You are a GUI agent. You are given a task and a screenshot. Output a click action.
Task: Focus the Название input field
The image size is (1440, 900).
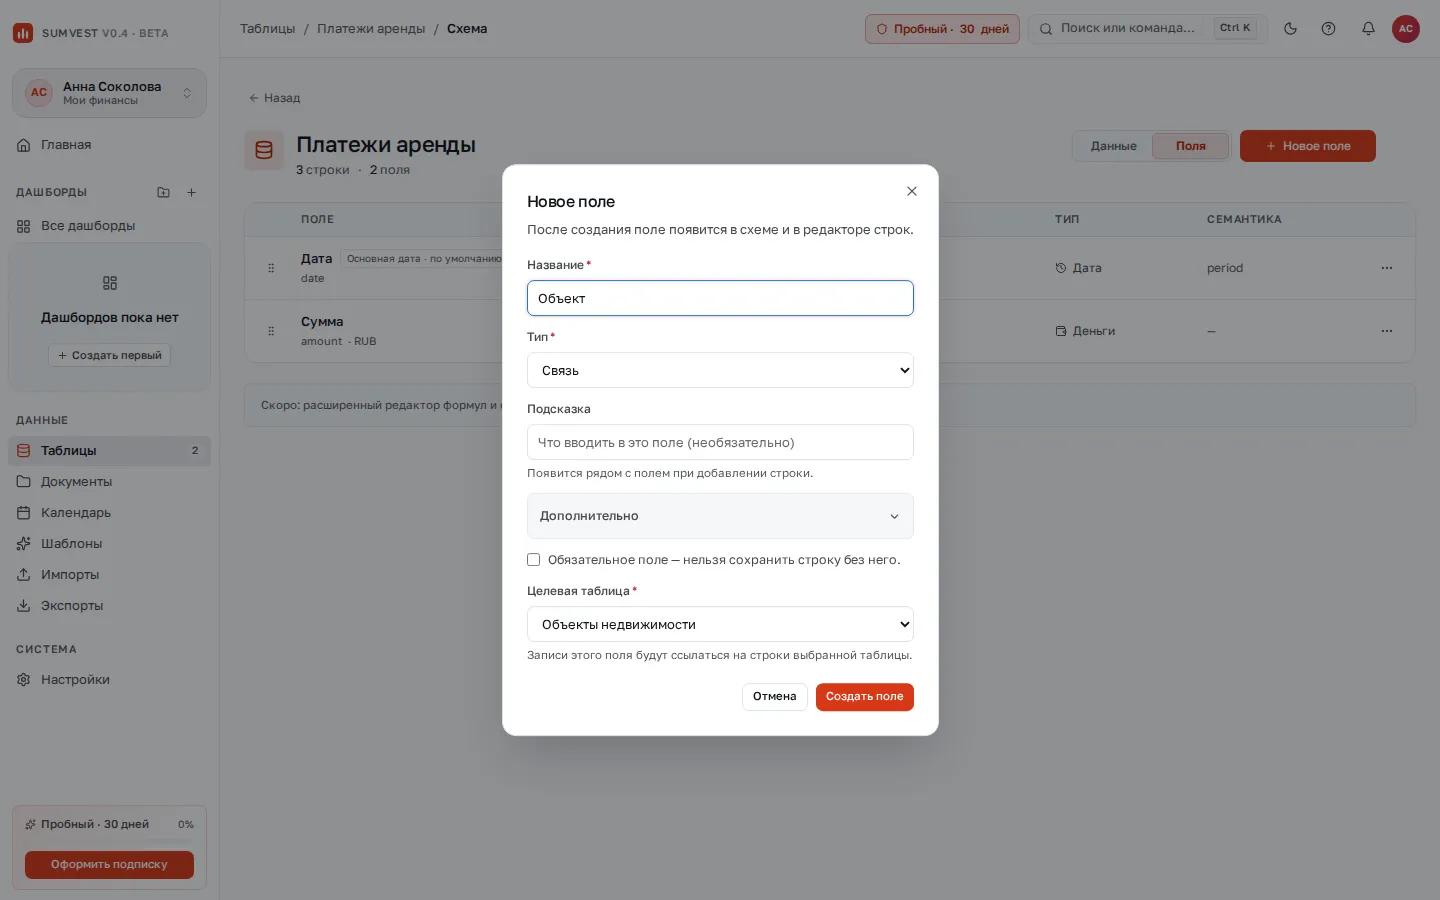tap(720, 298)
